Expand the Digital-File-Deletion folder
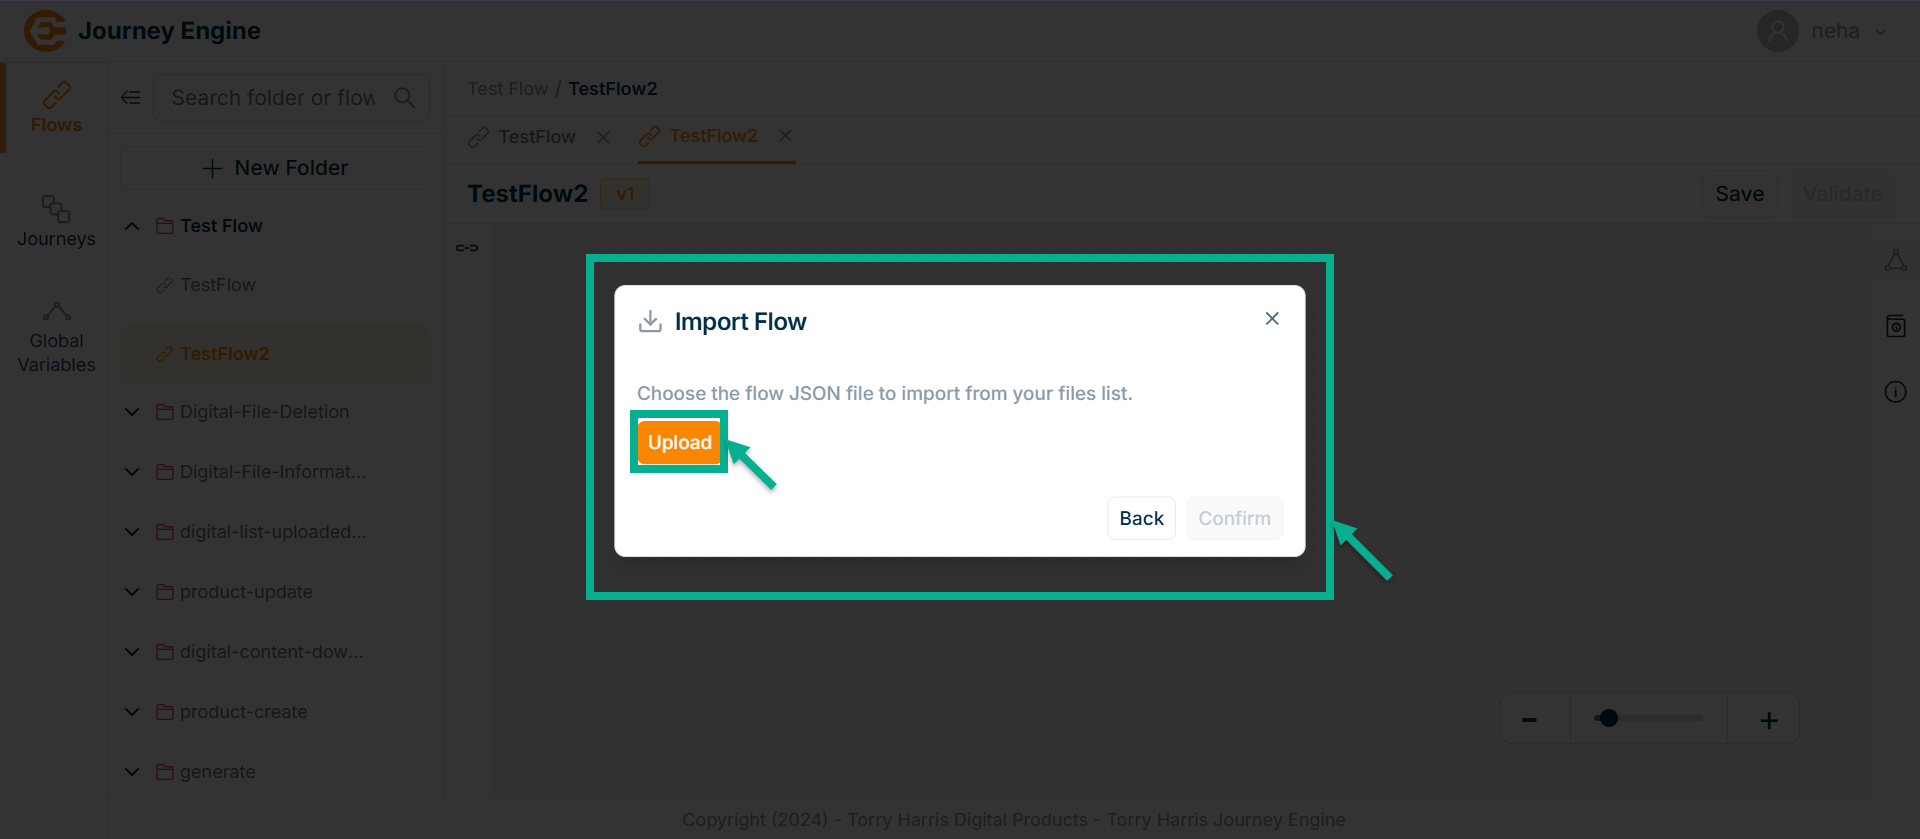The image size is (1920, 839). (132, 412)
